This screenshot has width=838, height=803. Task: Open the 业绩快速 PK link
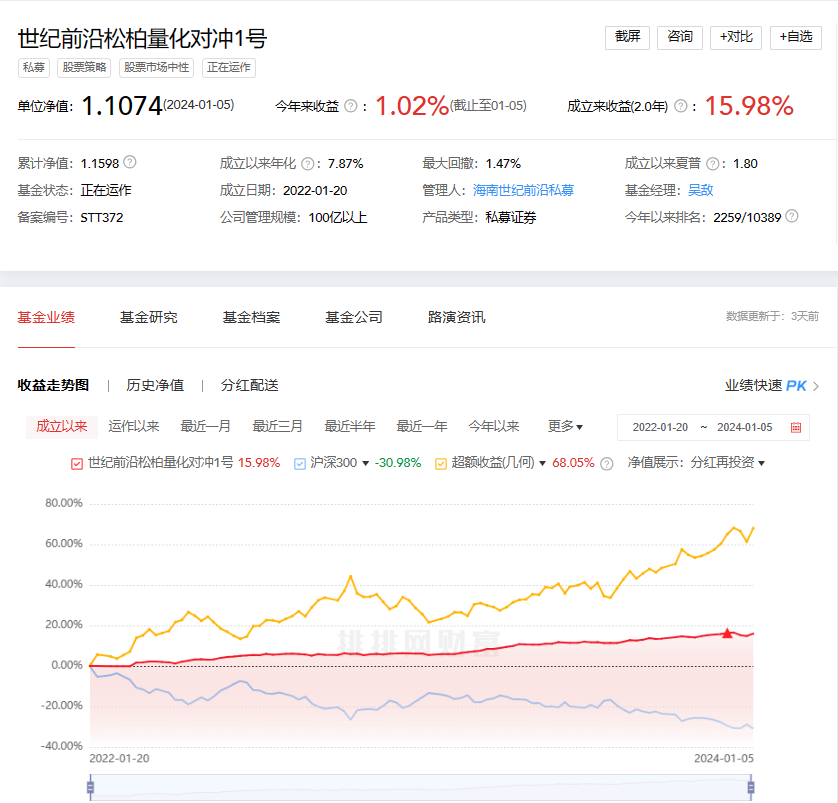(x=765, y=386)
